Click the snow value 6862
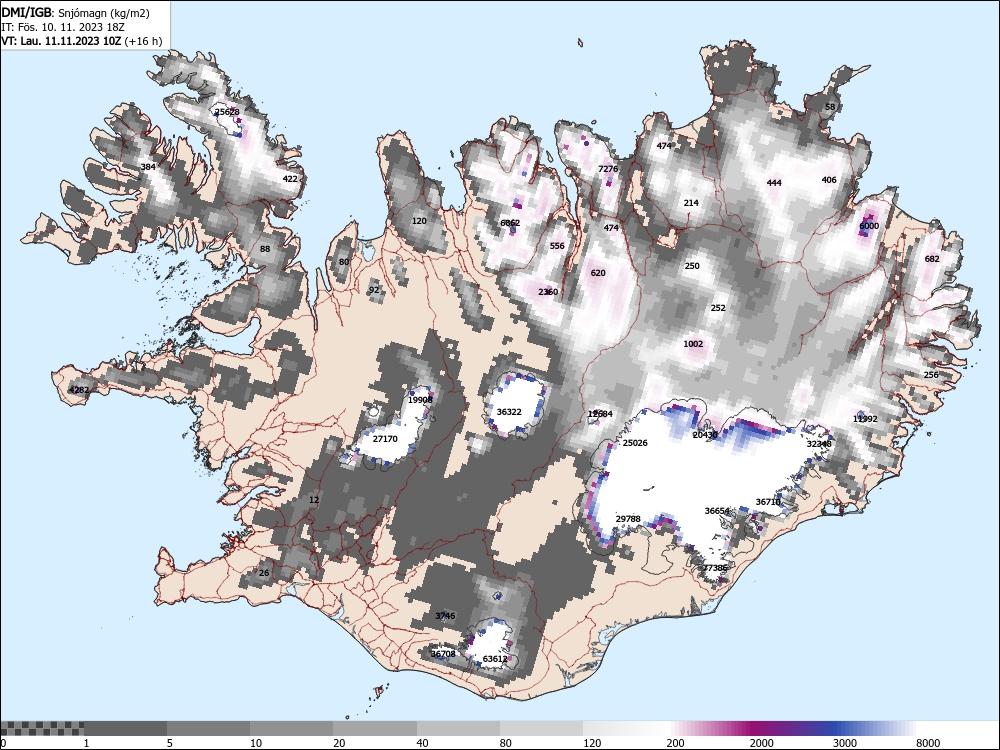Viewport: 1000px width, 750px height. tap(510, 223)
